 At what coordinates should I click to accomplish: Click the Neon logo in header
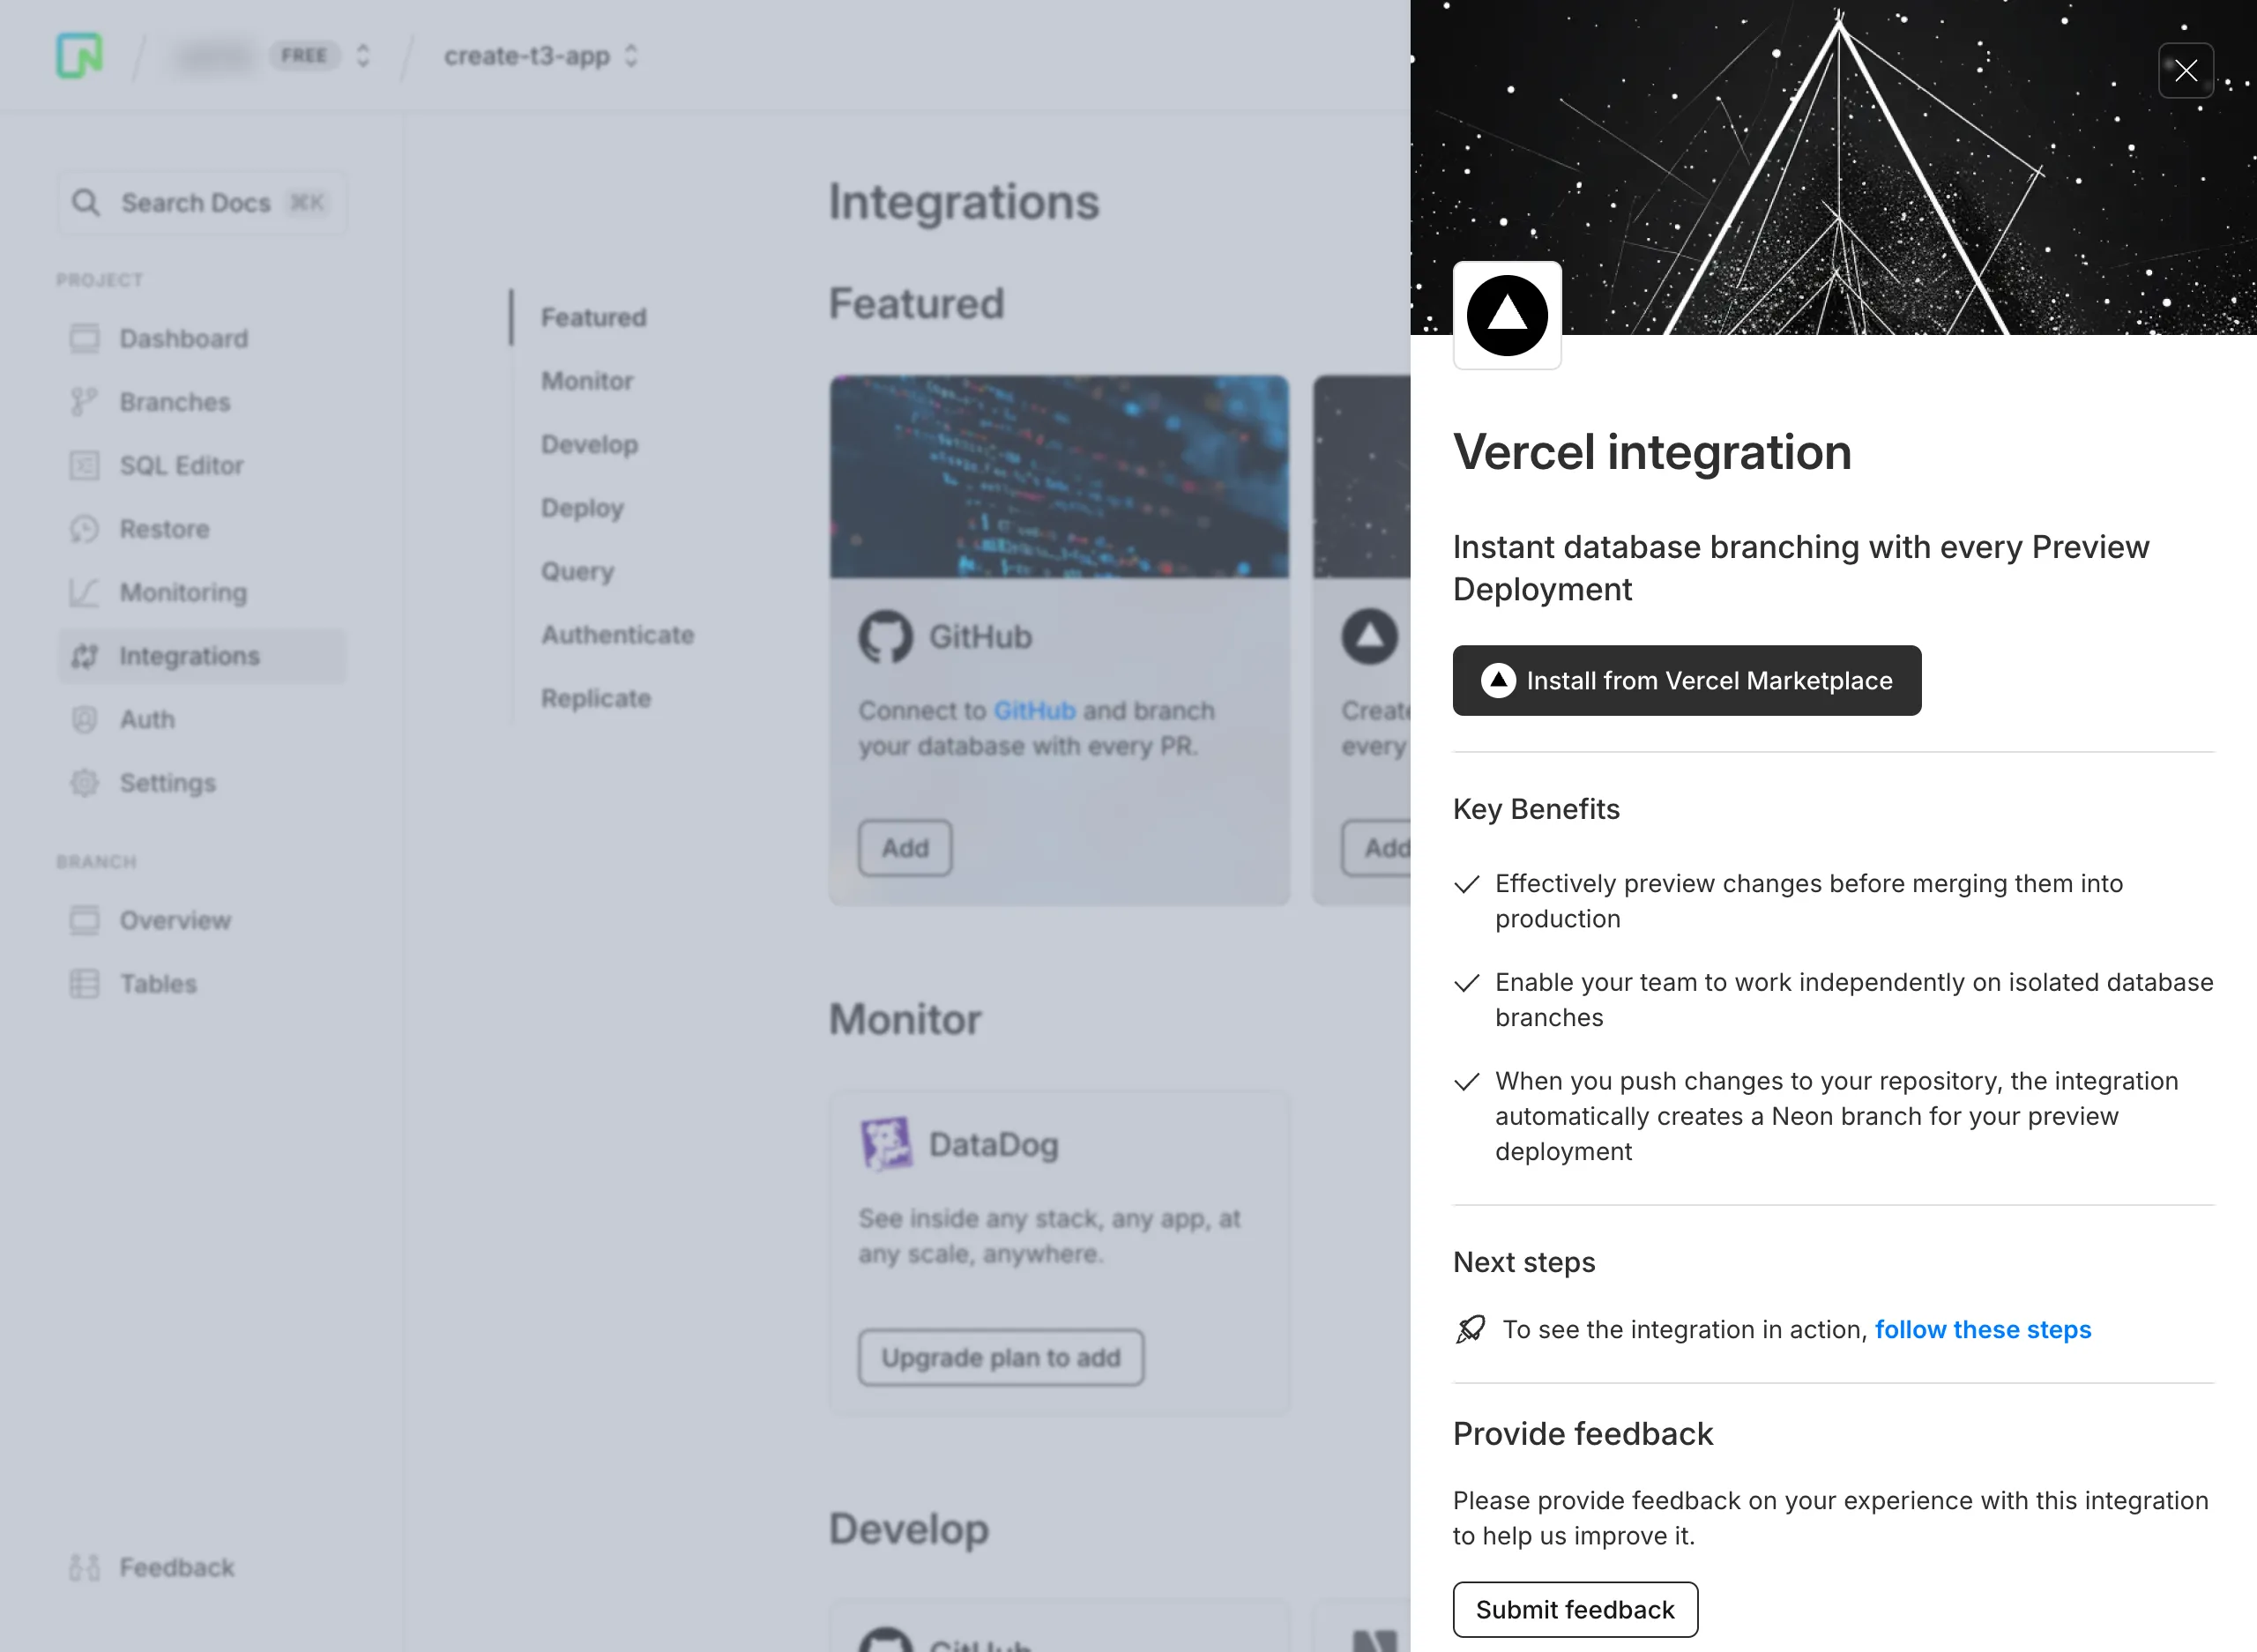pos(79,55)
